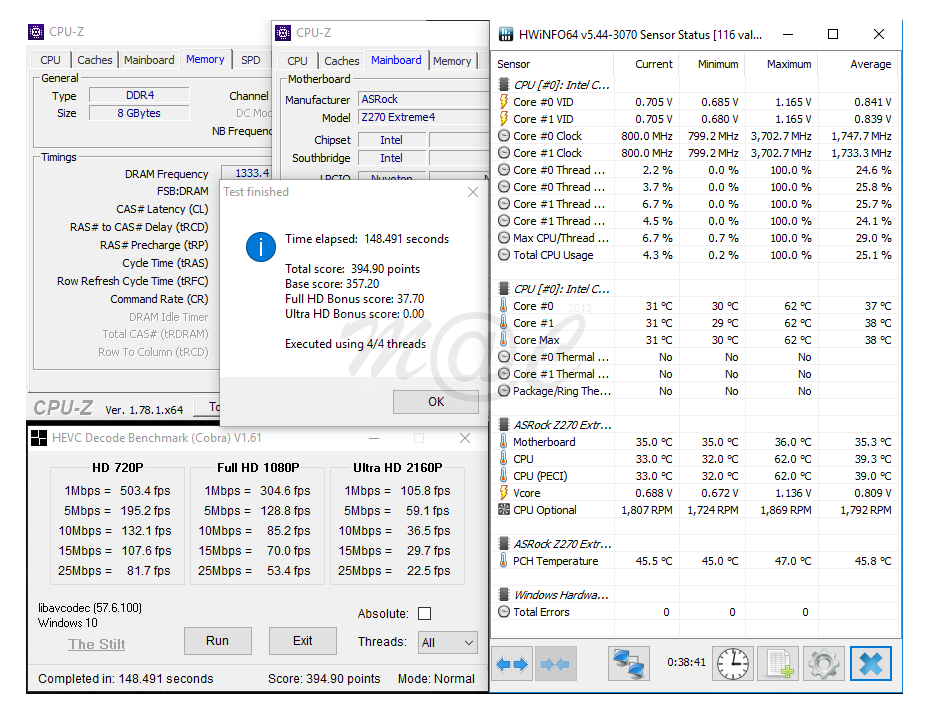Click CPU Optional fan icon
929x714 pixels.
point(504,510)
